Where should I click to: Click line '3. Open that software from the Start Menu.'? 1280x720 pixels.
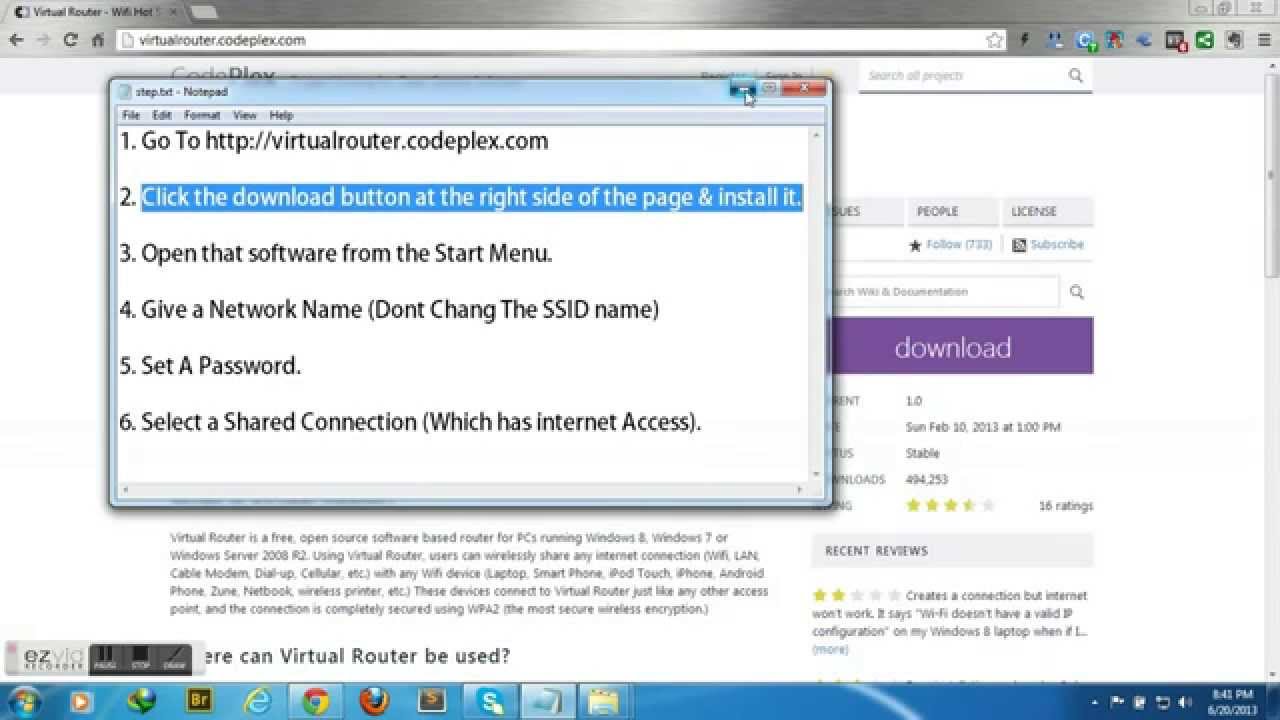coord(336,253)
